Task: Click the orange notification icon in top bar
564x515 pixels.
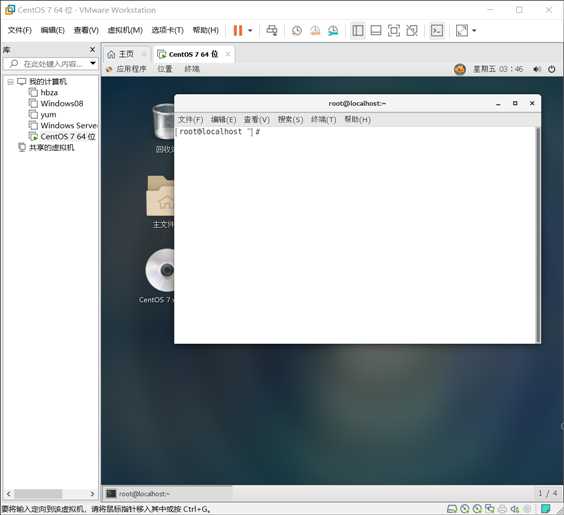Action: (x=460, y=69)
